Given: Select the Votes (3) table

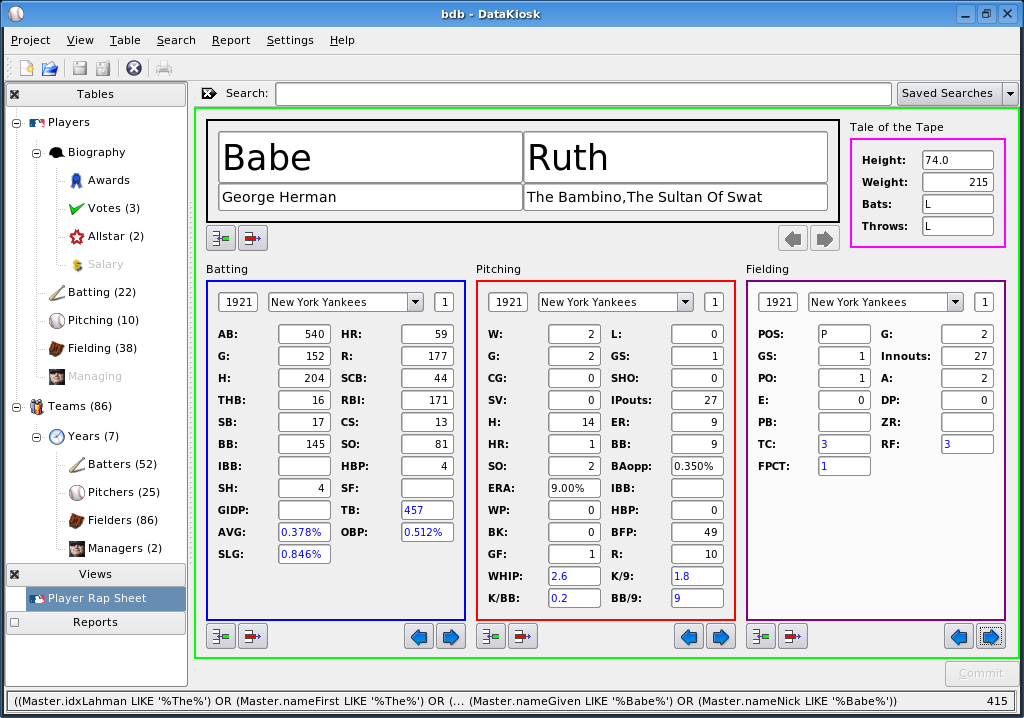Looking at the screenshot, I should [x=104, y=208].
